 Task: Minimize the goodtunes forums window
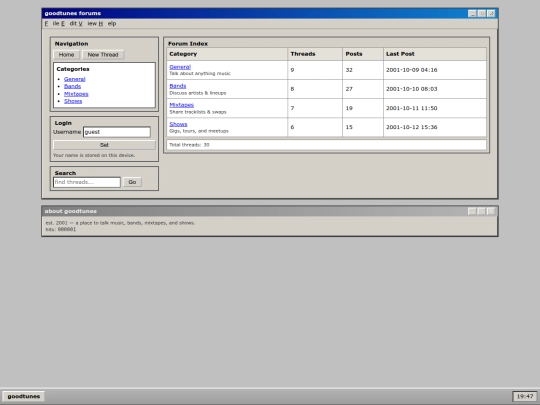click(x=472, y=13)
